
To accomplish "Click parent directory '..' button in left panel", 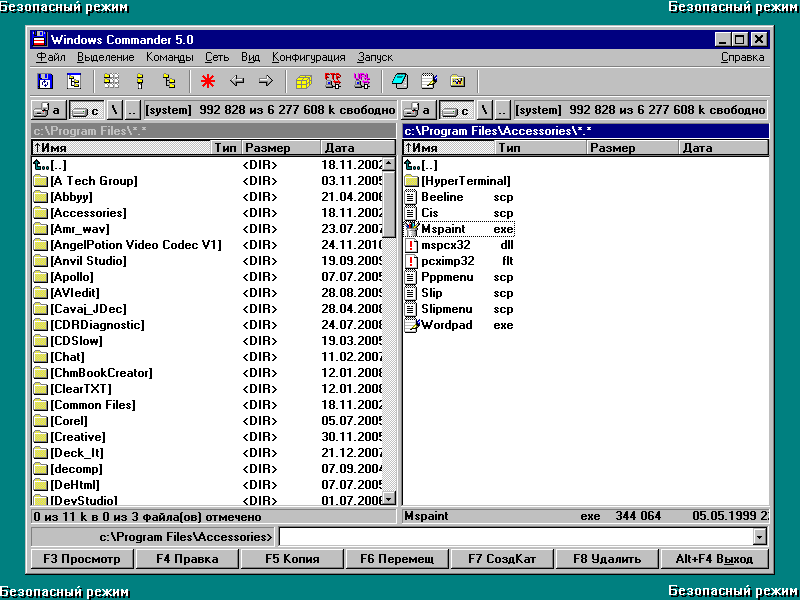I will pyautogui.click(x=132, y=110).
